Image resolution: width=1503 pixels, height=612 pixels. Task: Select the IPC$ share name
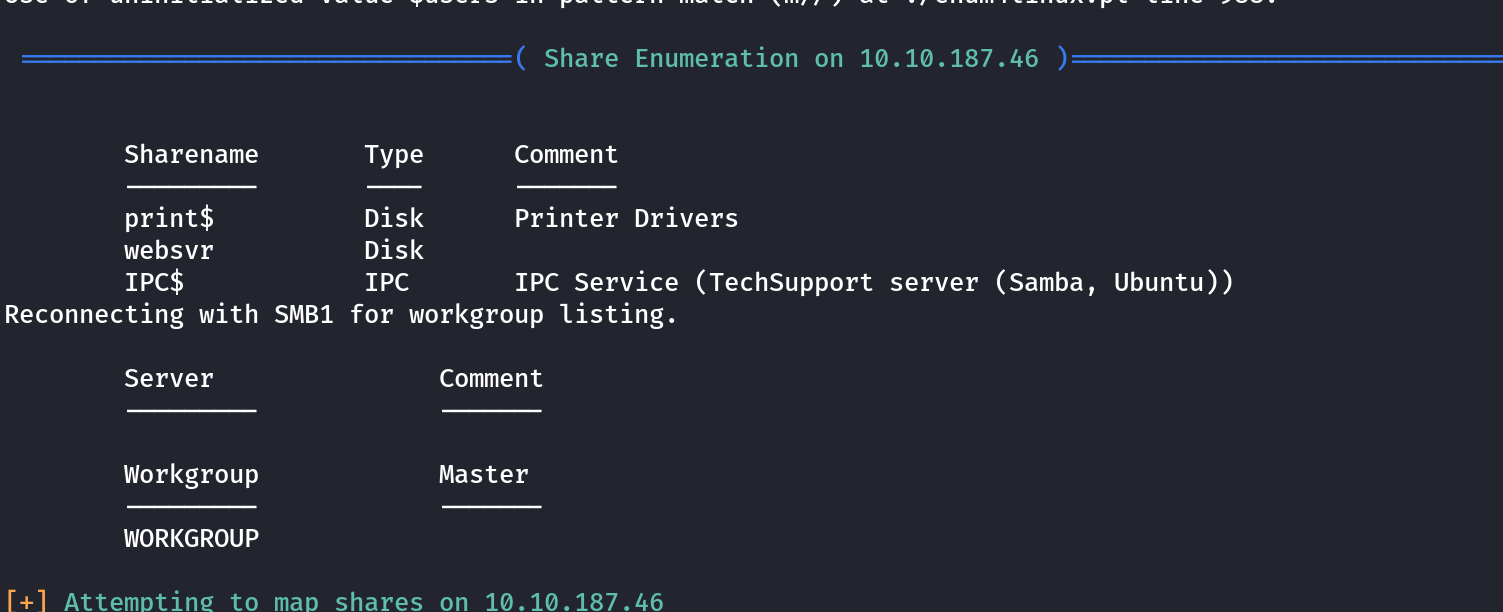pos(154,283)
